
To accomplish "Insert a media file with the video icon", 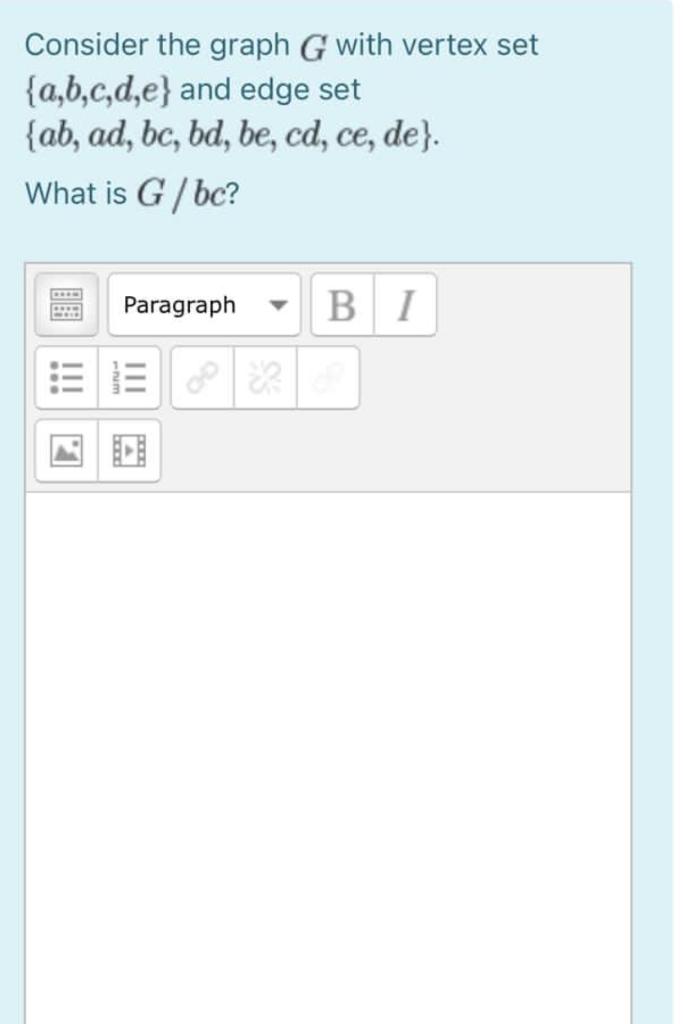I will [x=128, y=450].
